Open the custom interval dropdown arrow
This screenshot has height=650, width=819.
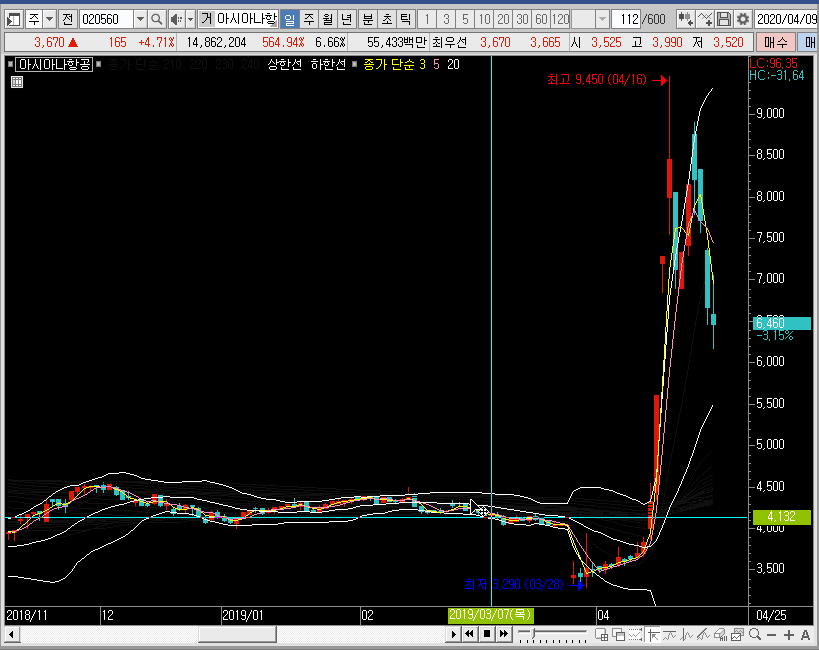click(602, 20)
